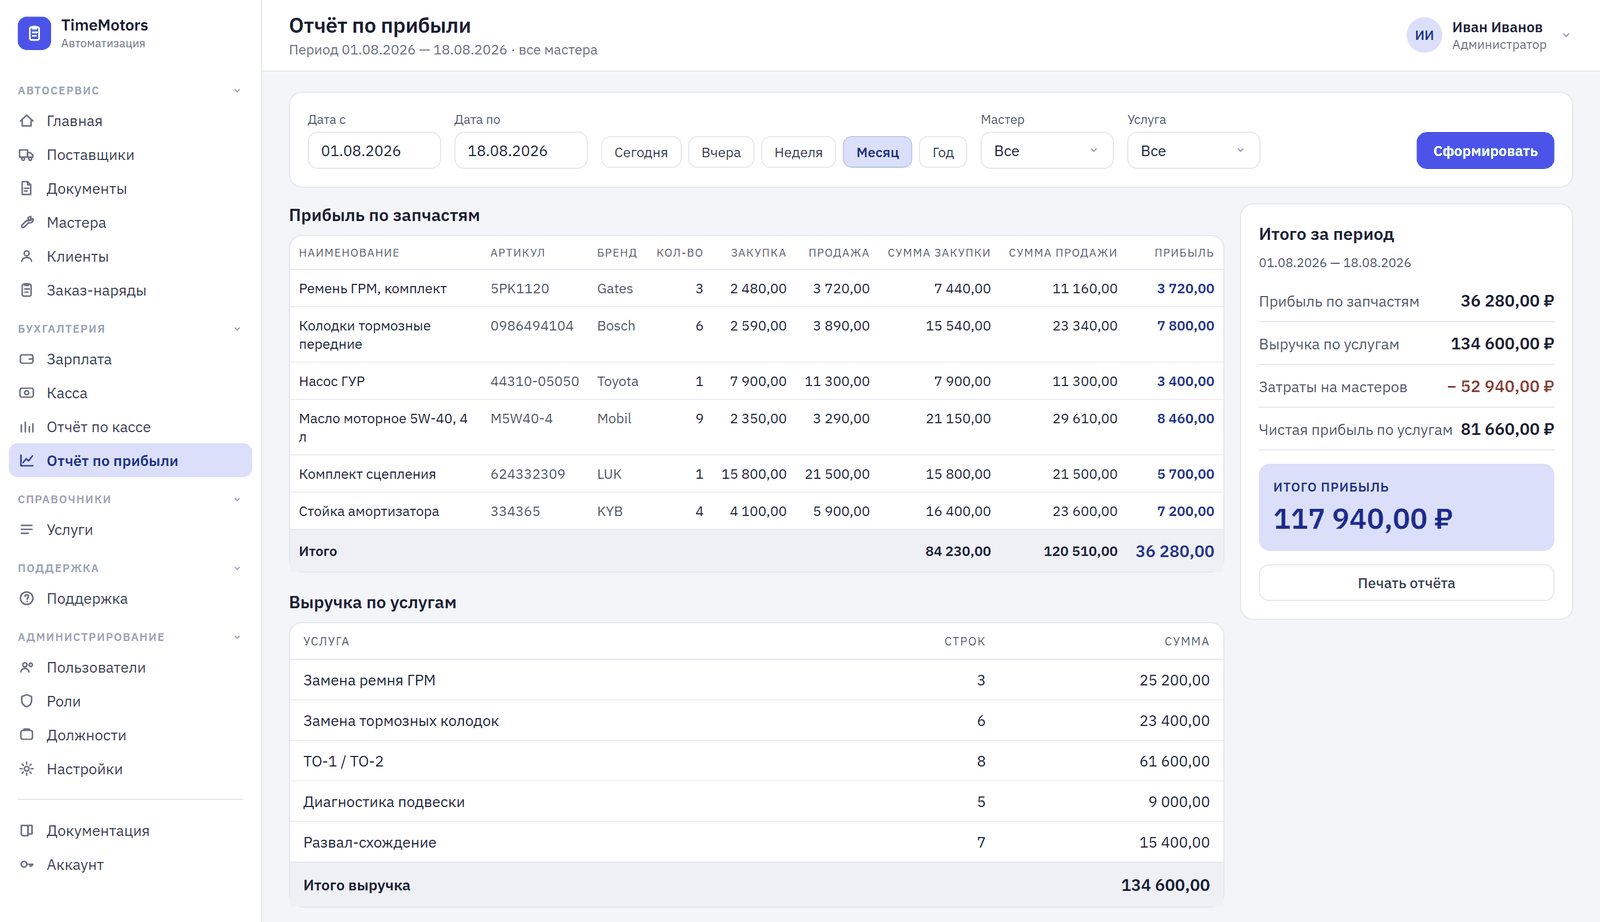The width and height of the screenshot is (1600, 922).
Task: Click the Дата с input field
Action: (x=374, y=151)
